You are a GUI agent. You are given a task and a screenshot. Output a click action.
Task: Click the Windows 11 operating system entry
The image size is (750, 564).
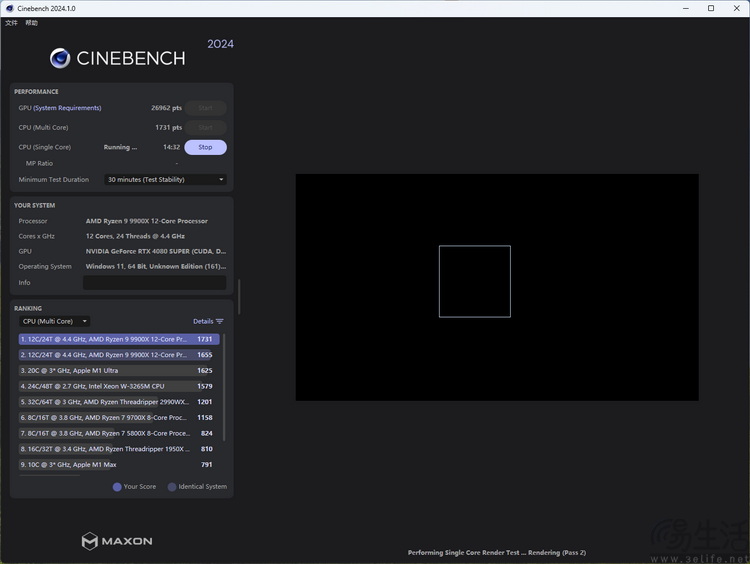156,266
